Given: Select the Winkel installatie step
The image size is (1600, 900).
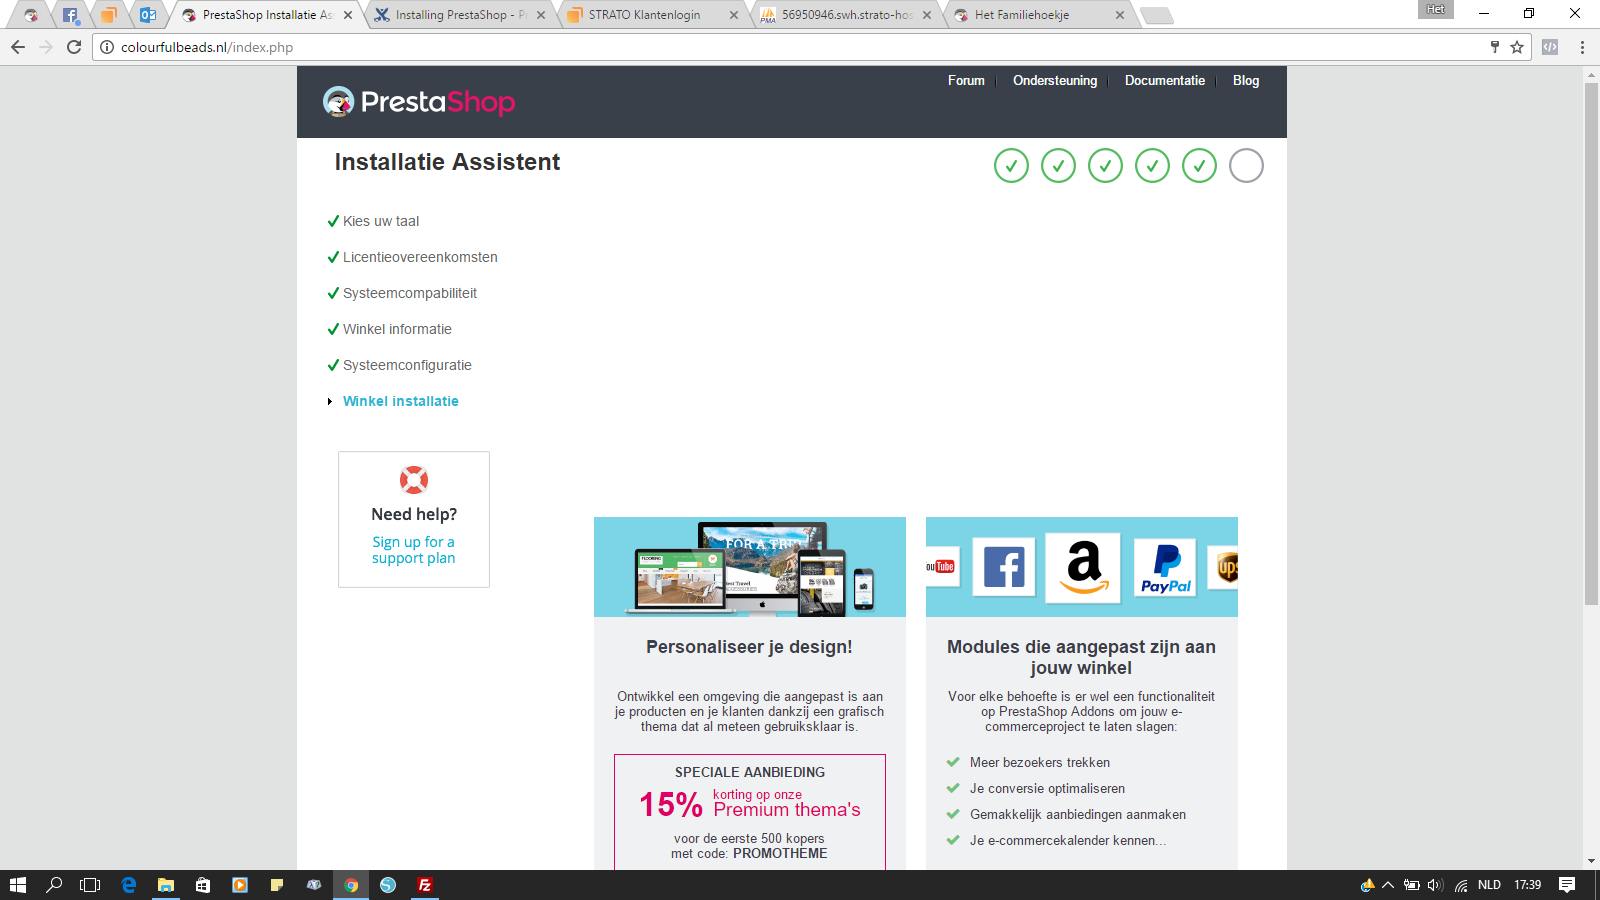Looking at the screenshot, I should pos(401,401).
